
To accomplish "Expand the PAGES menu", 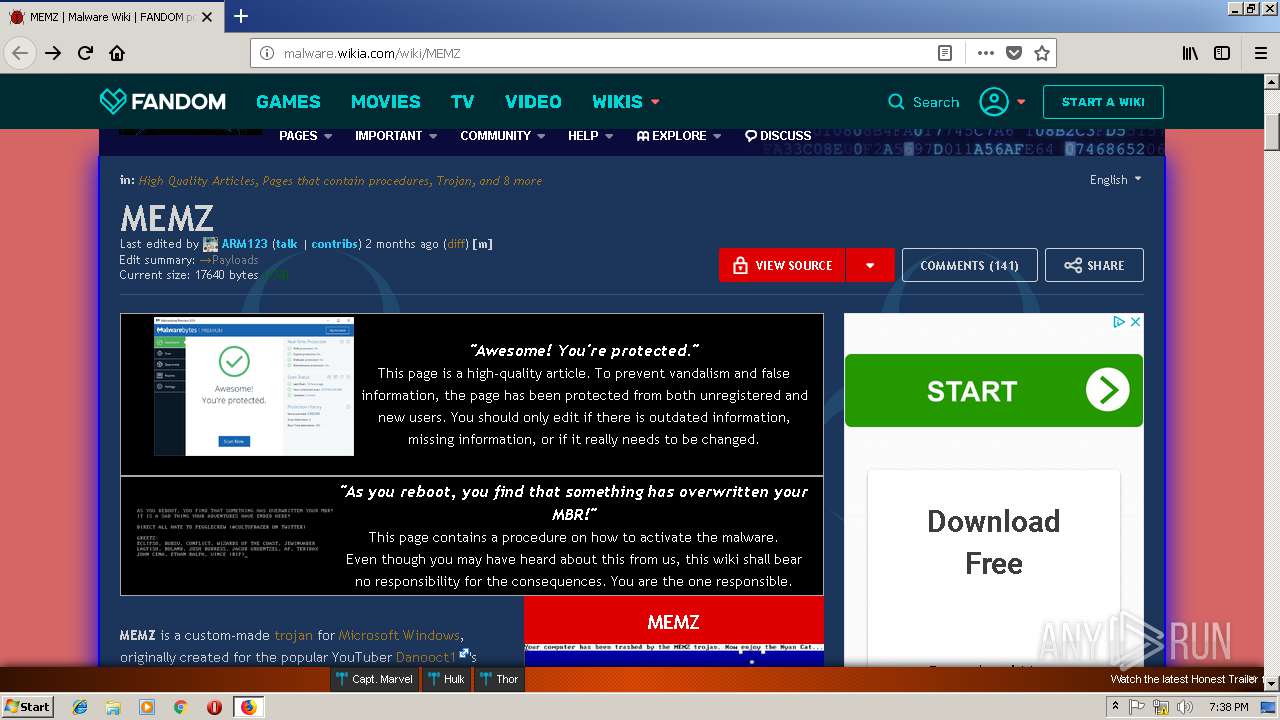I will coord(305,136).
